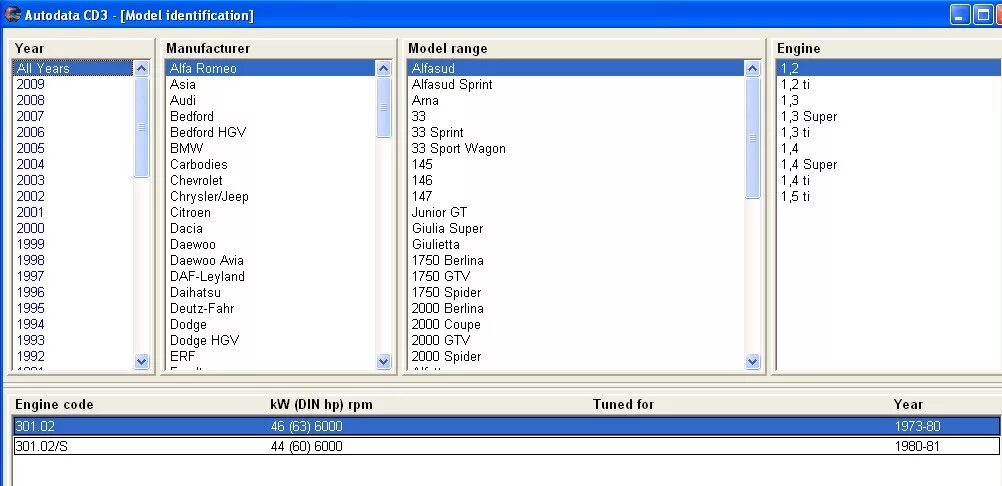Pick BMW manufacturer
The height and width of the screenshot is (486, 1002).
tap(186, 148)
